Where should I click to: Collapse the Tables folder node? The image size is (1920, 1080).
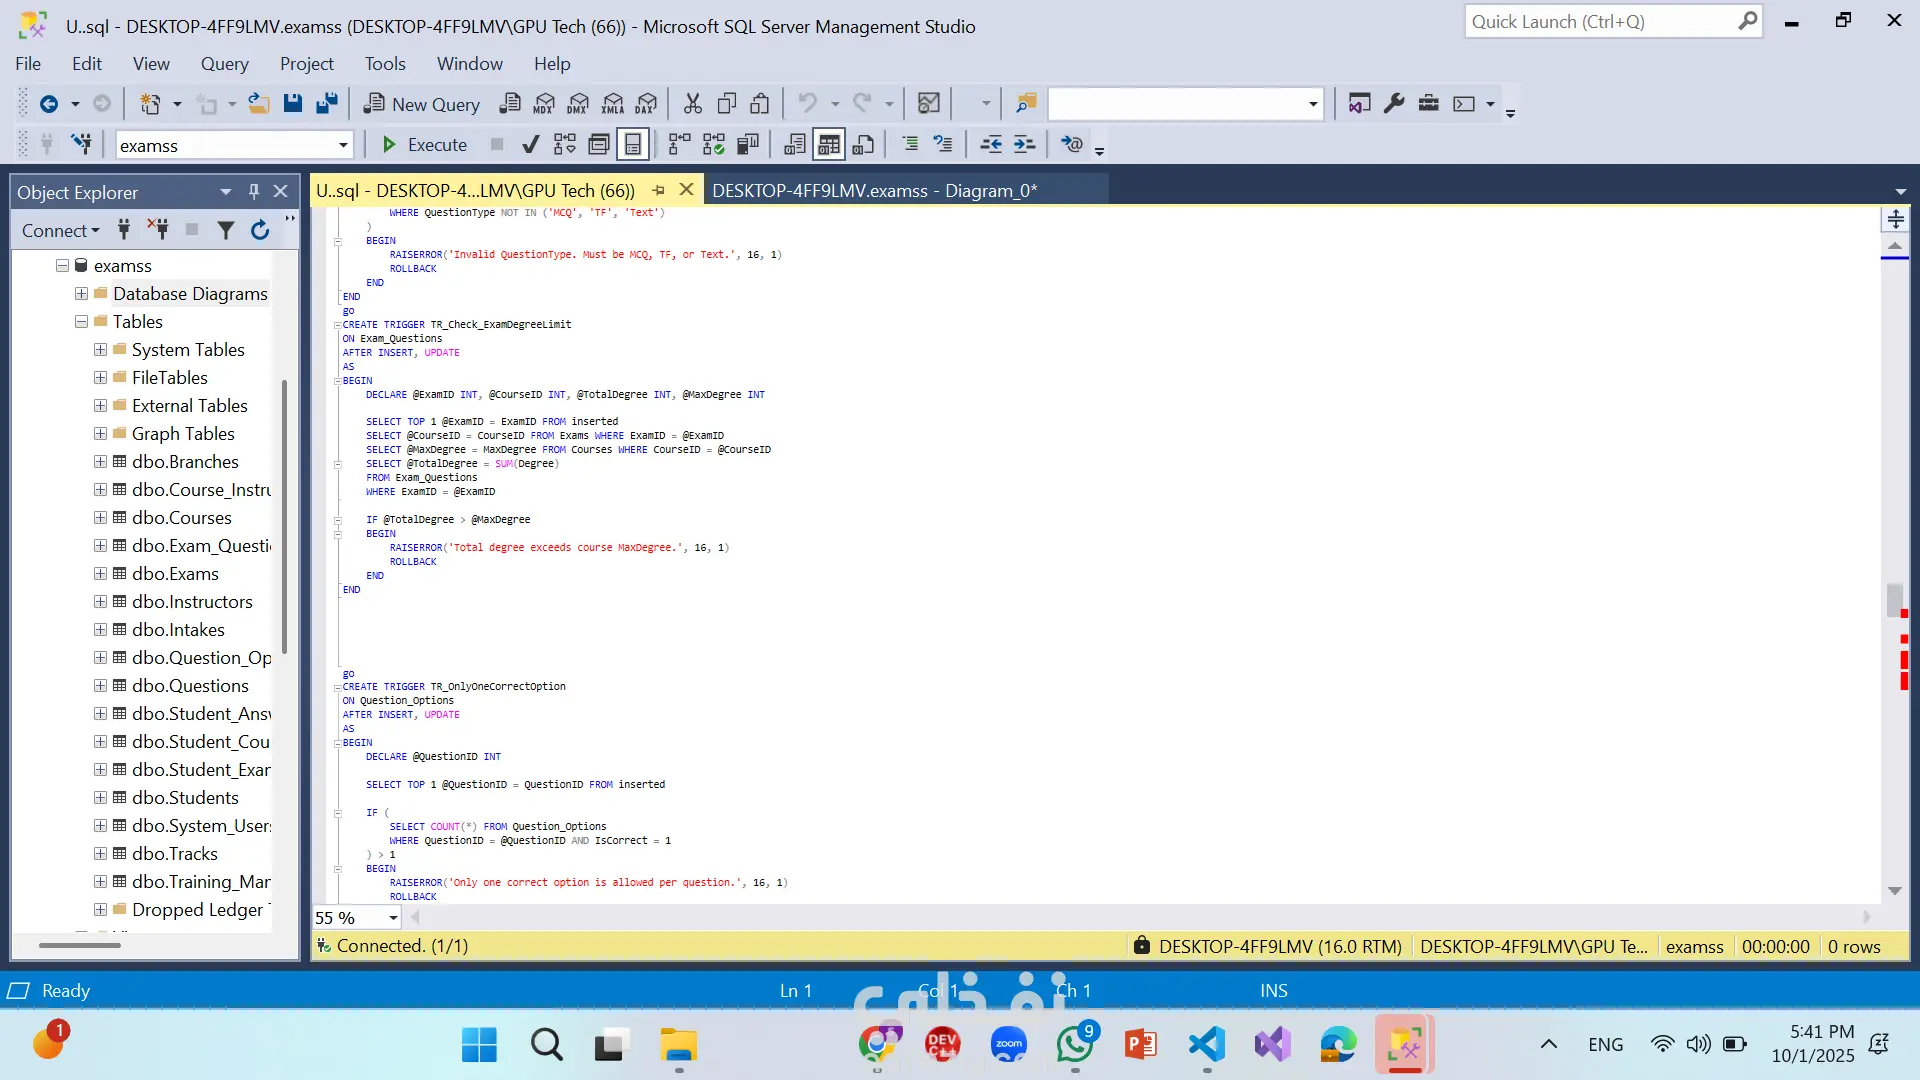click(x=81, y=322)
